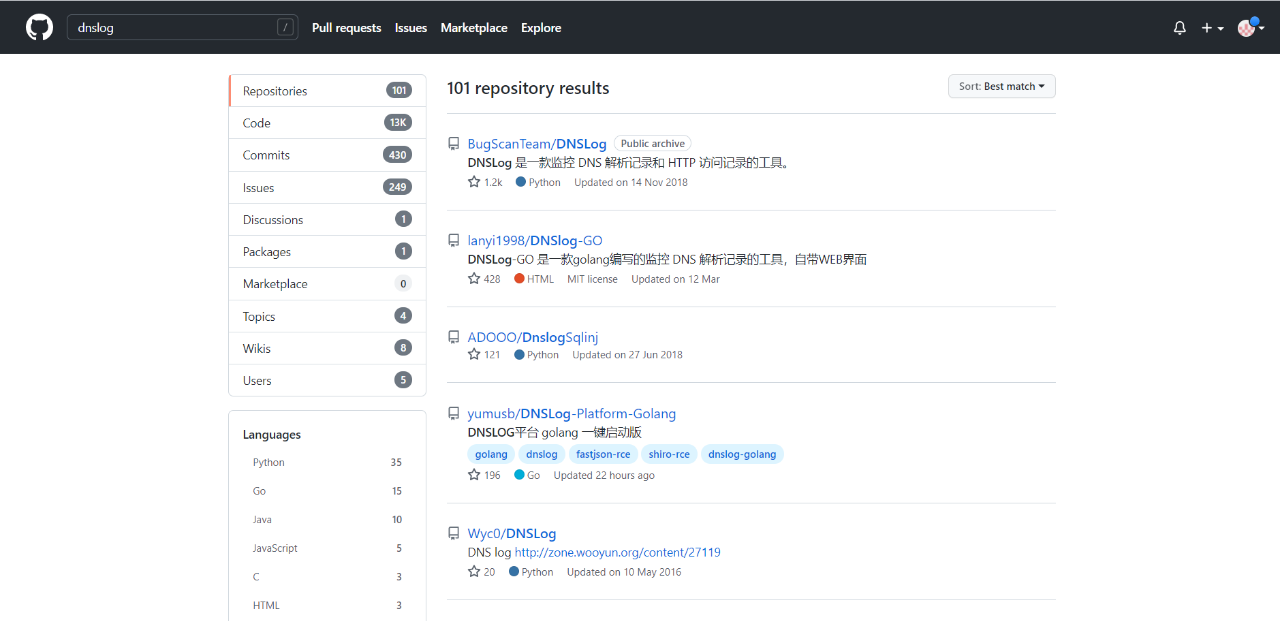Click the star icon for Wyc0/DNSLog
The height and width of the screenshot is (621, 1280).
coord(474,572)
